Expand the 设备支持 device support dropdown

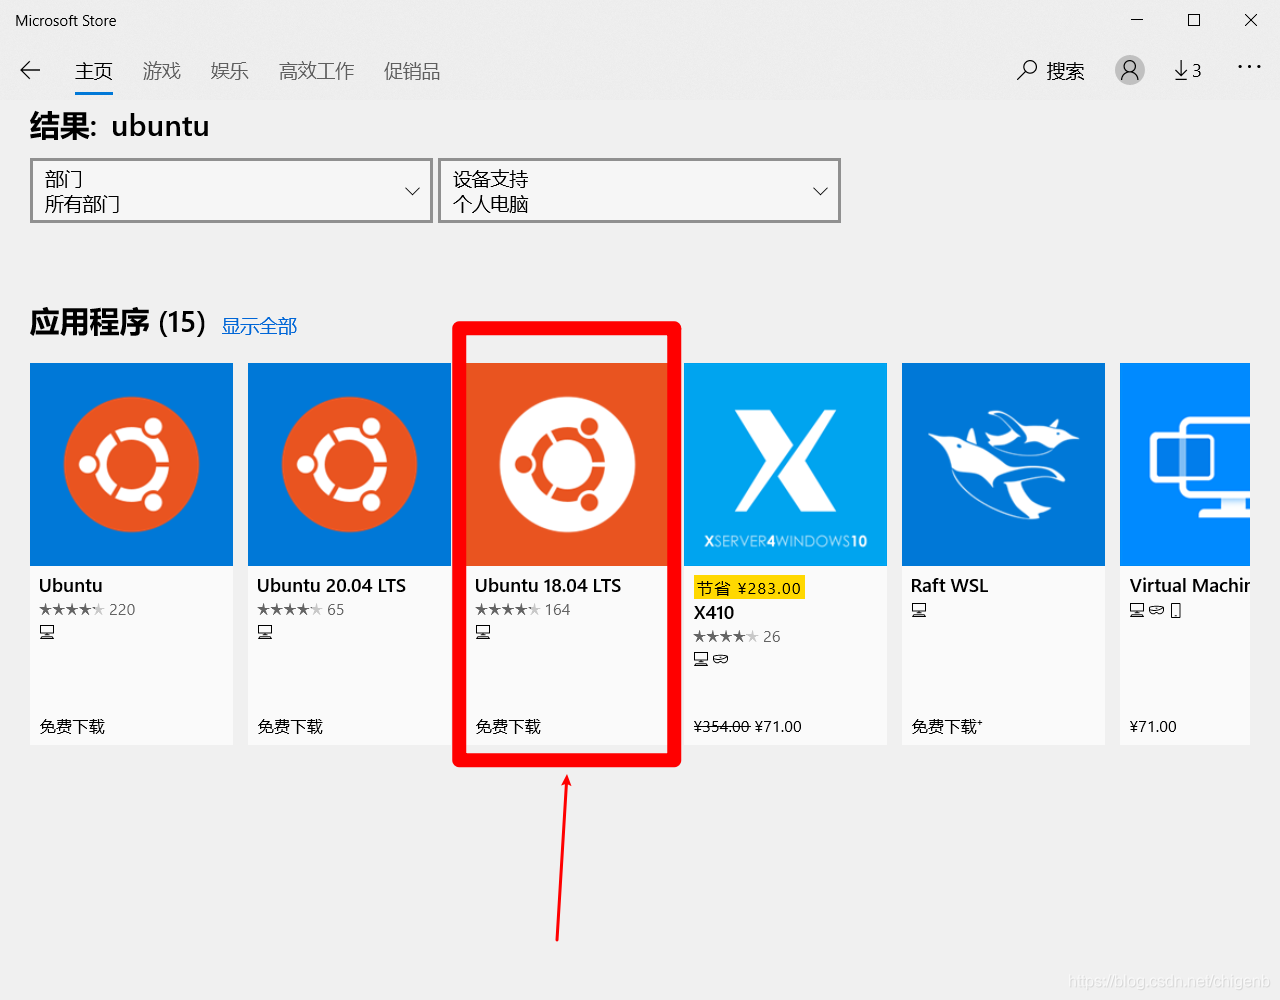point(639,190)
